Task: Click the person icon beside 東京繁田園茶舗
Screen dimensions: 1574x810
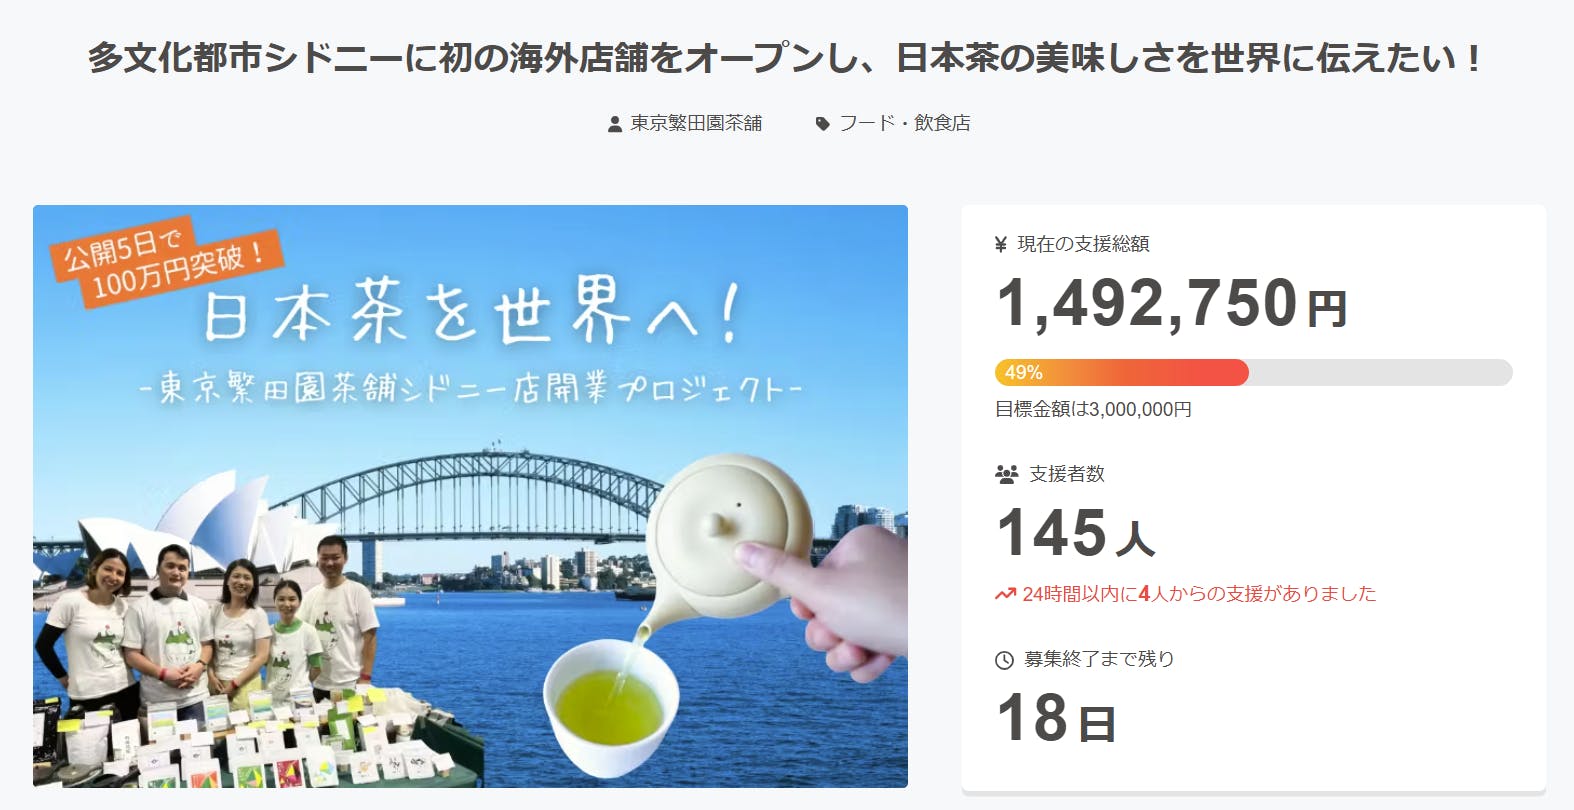Action: pyautogui.click(x=615, y=124)
